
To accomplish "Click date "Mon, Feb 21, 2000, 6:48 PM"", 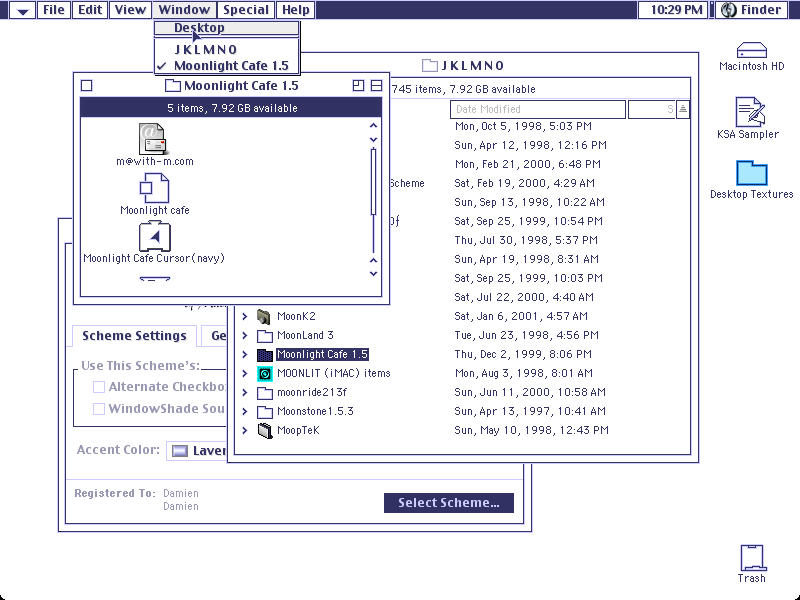I will pyautogui.click(x=528, y=164).
